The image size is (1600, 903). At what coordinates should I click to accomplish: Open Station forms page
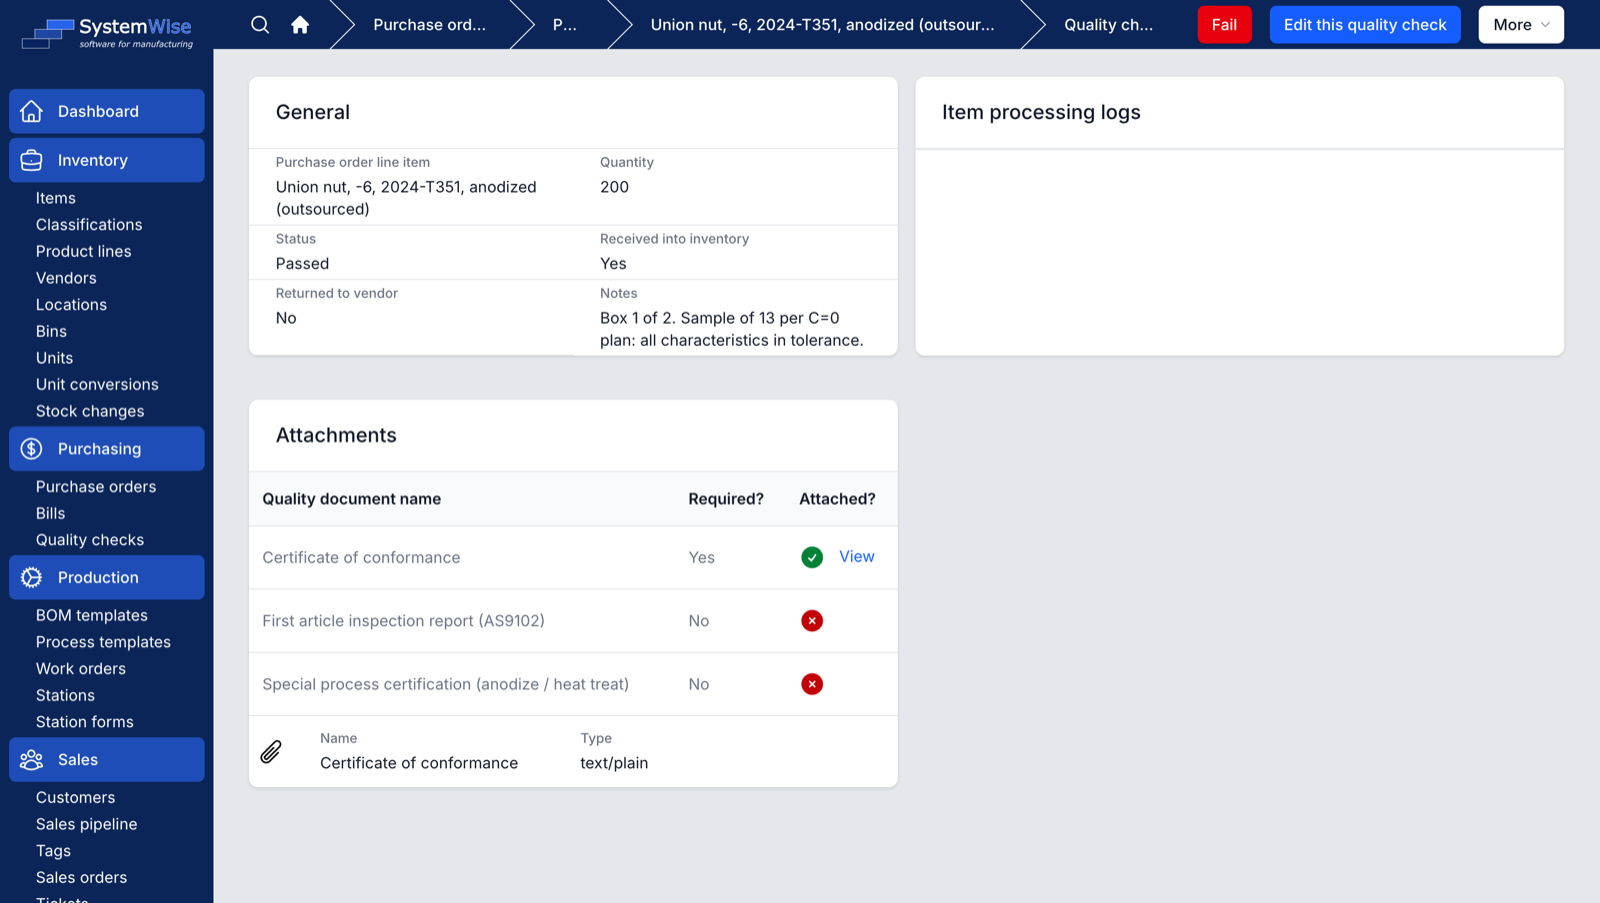click(x=85, y=722)
